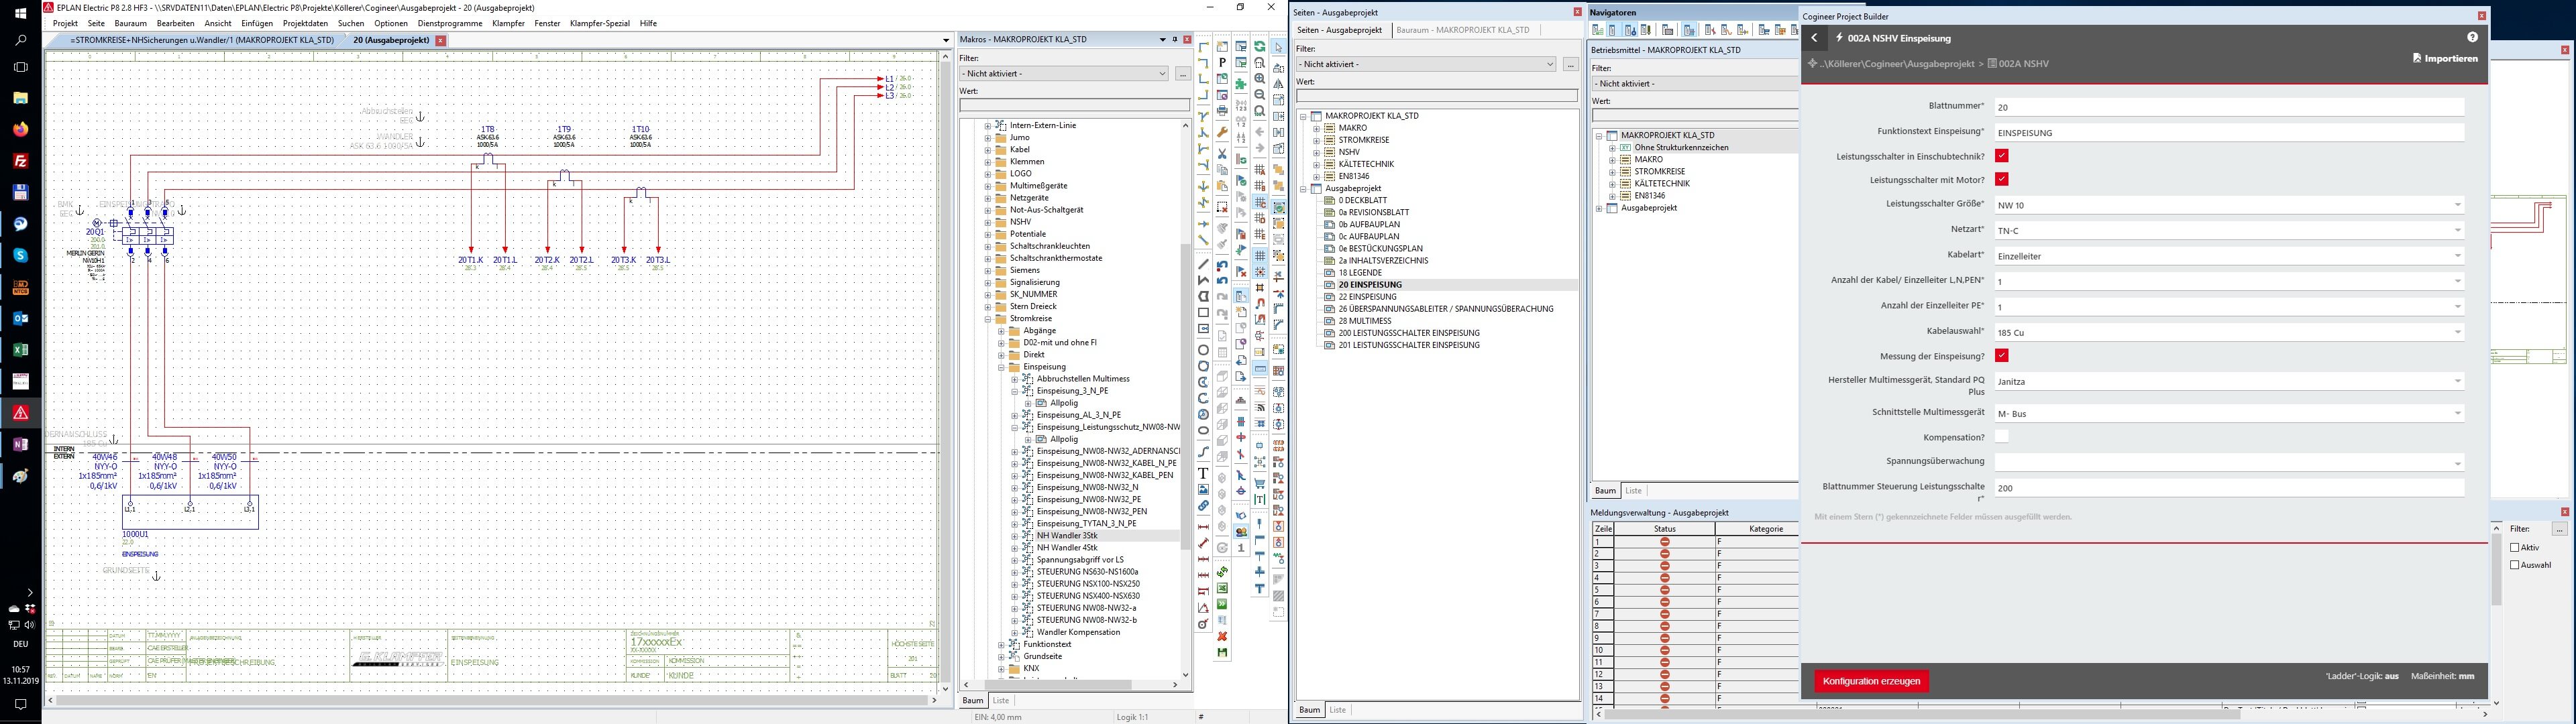This screenshot has height=724, width=2576.
Task: Open the Netzart dropdown
Action: (2457, 230)
